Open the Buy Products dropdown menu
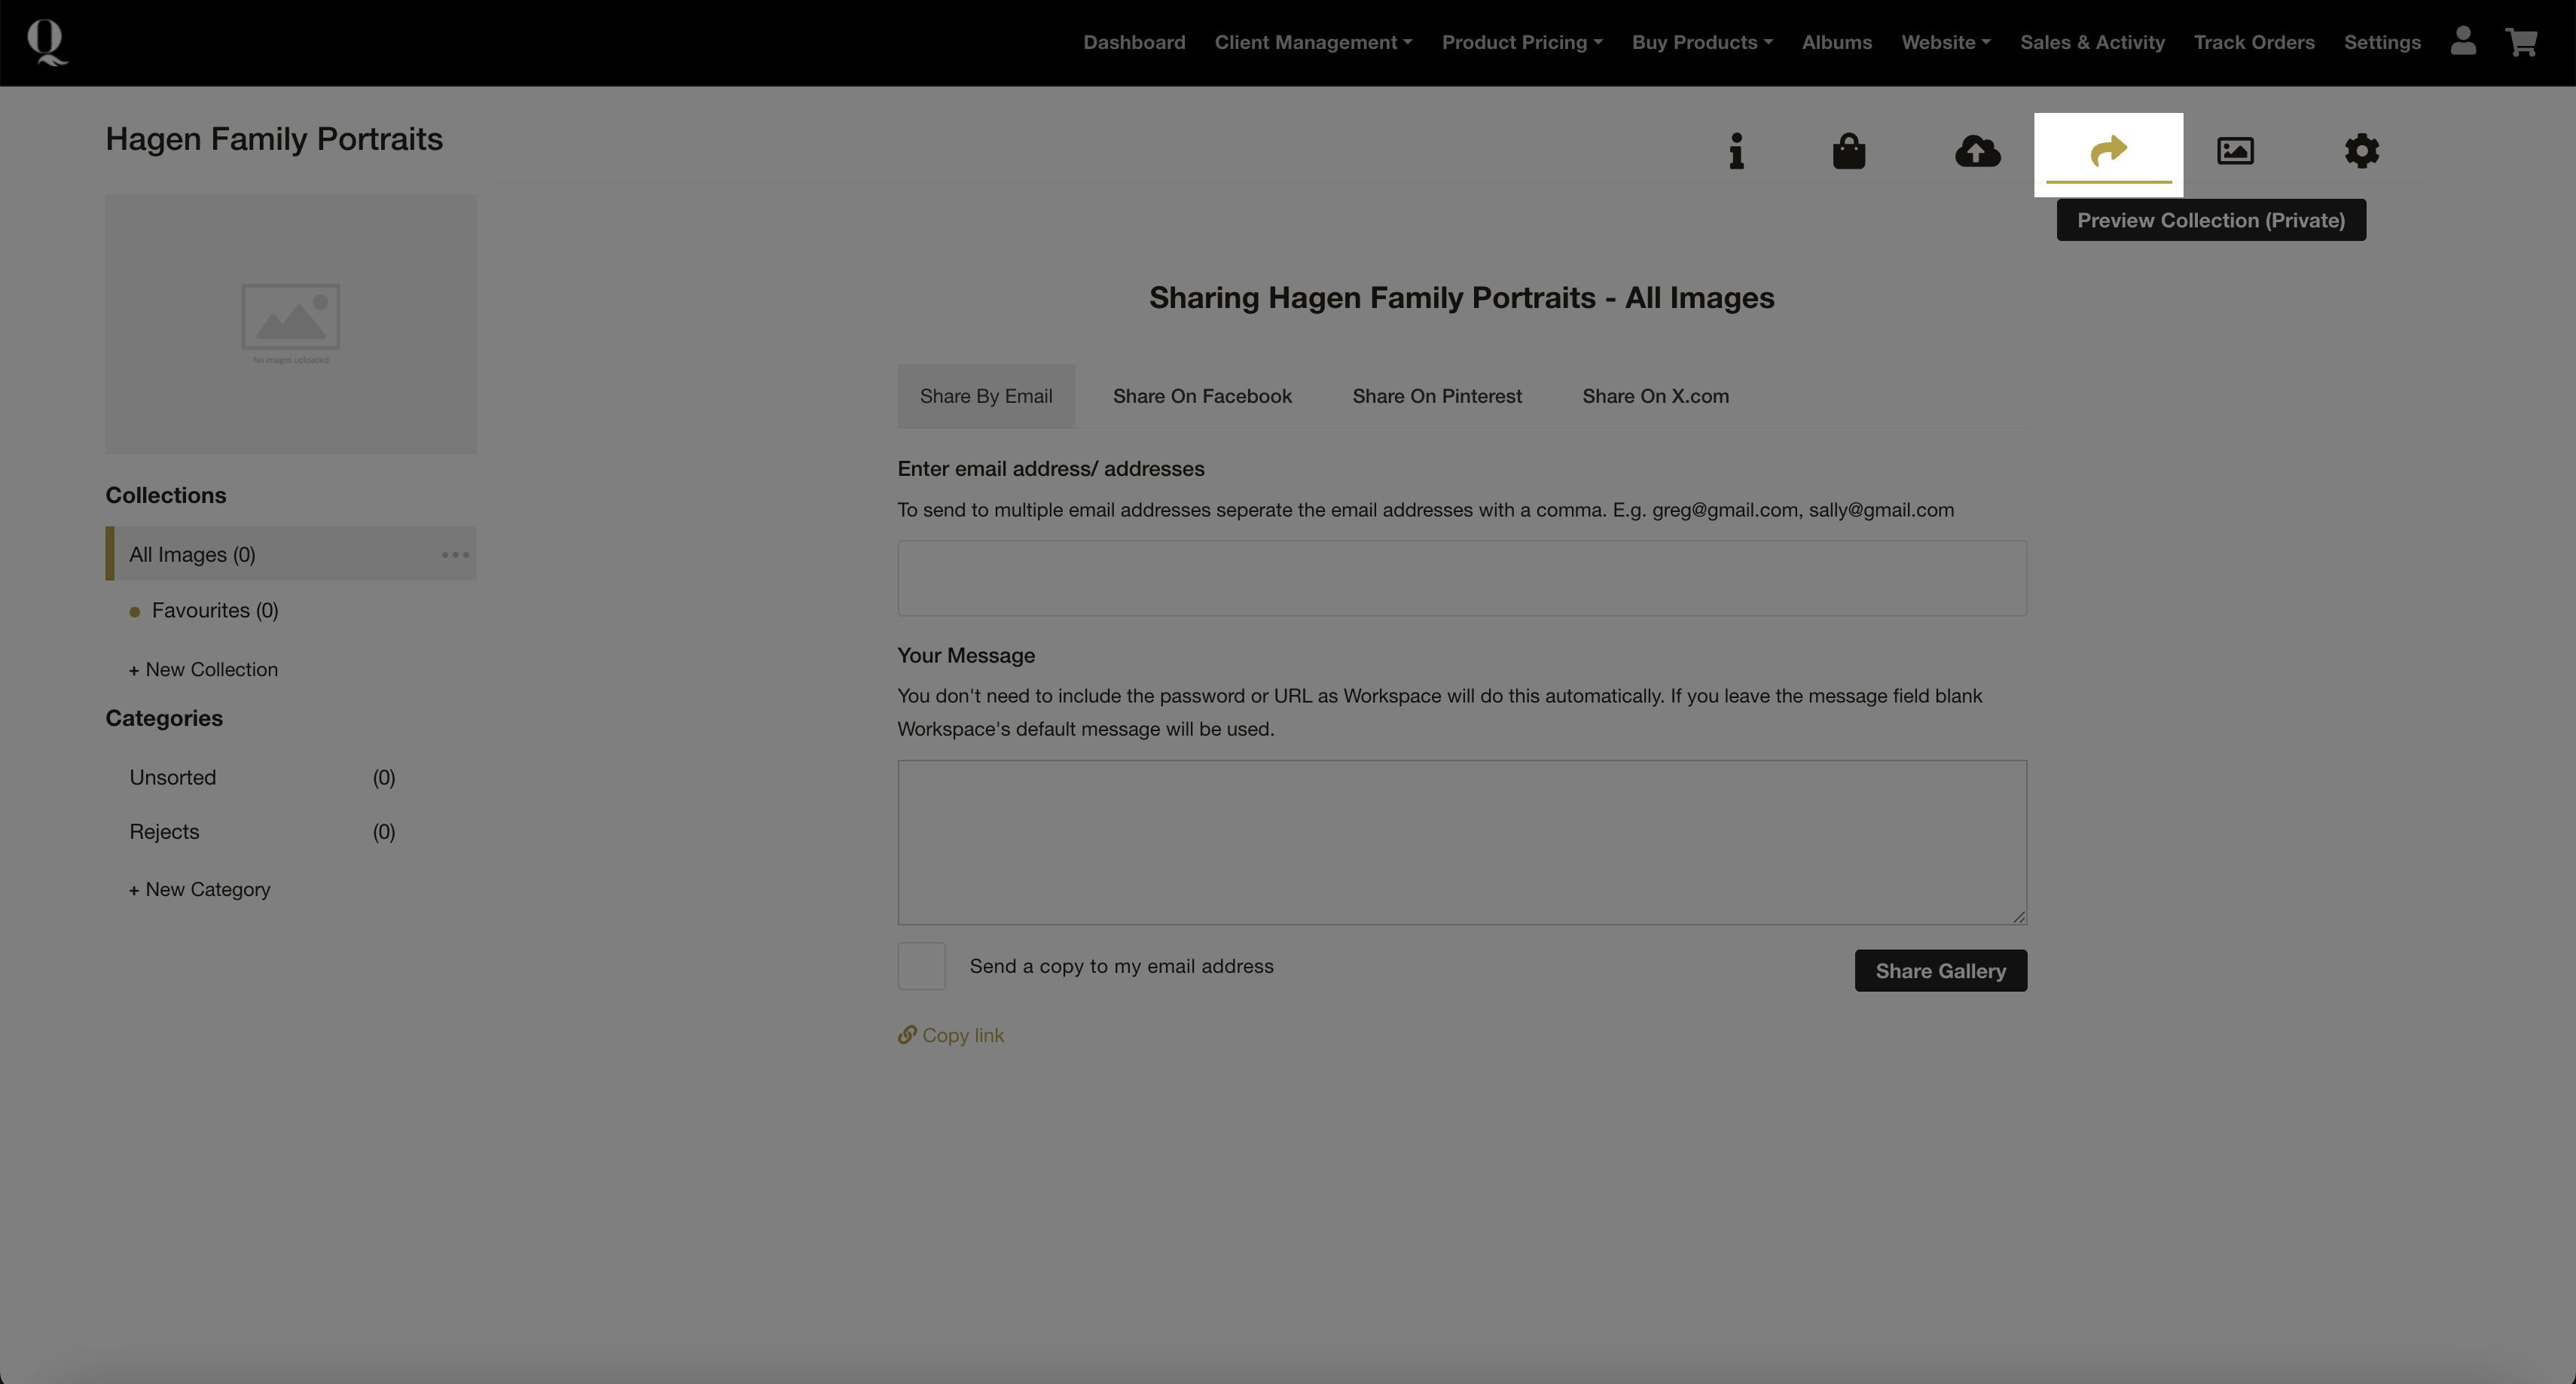The image size is (2576, 1384). pos(1702,42)
